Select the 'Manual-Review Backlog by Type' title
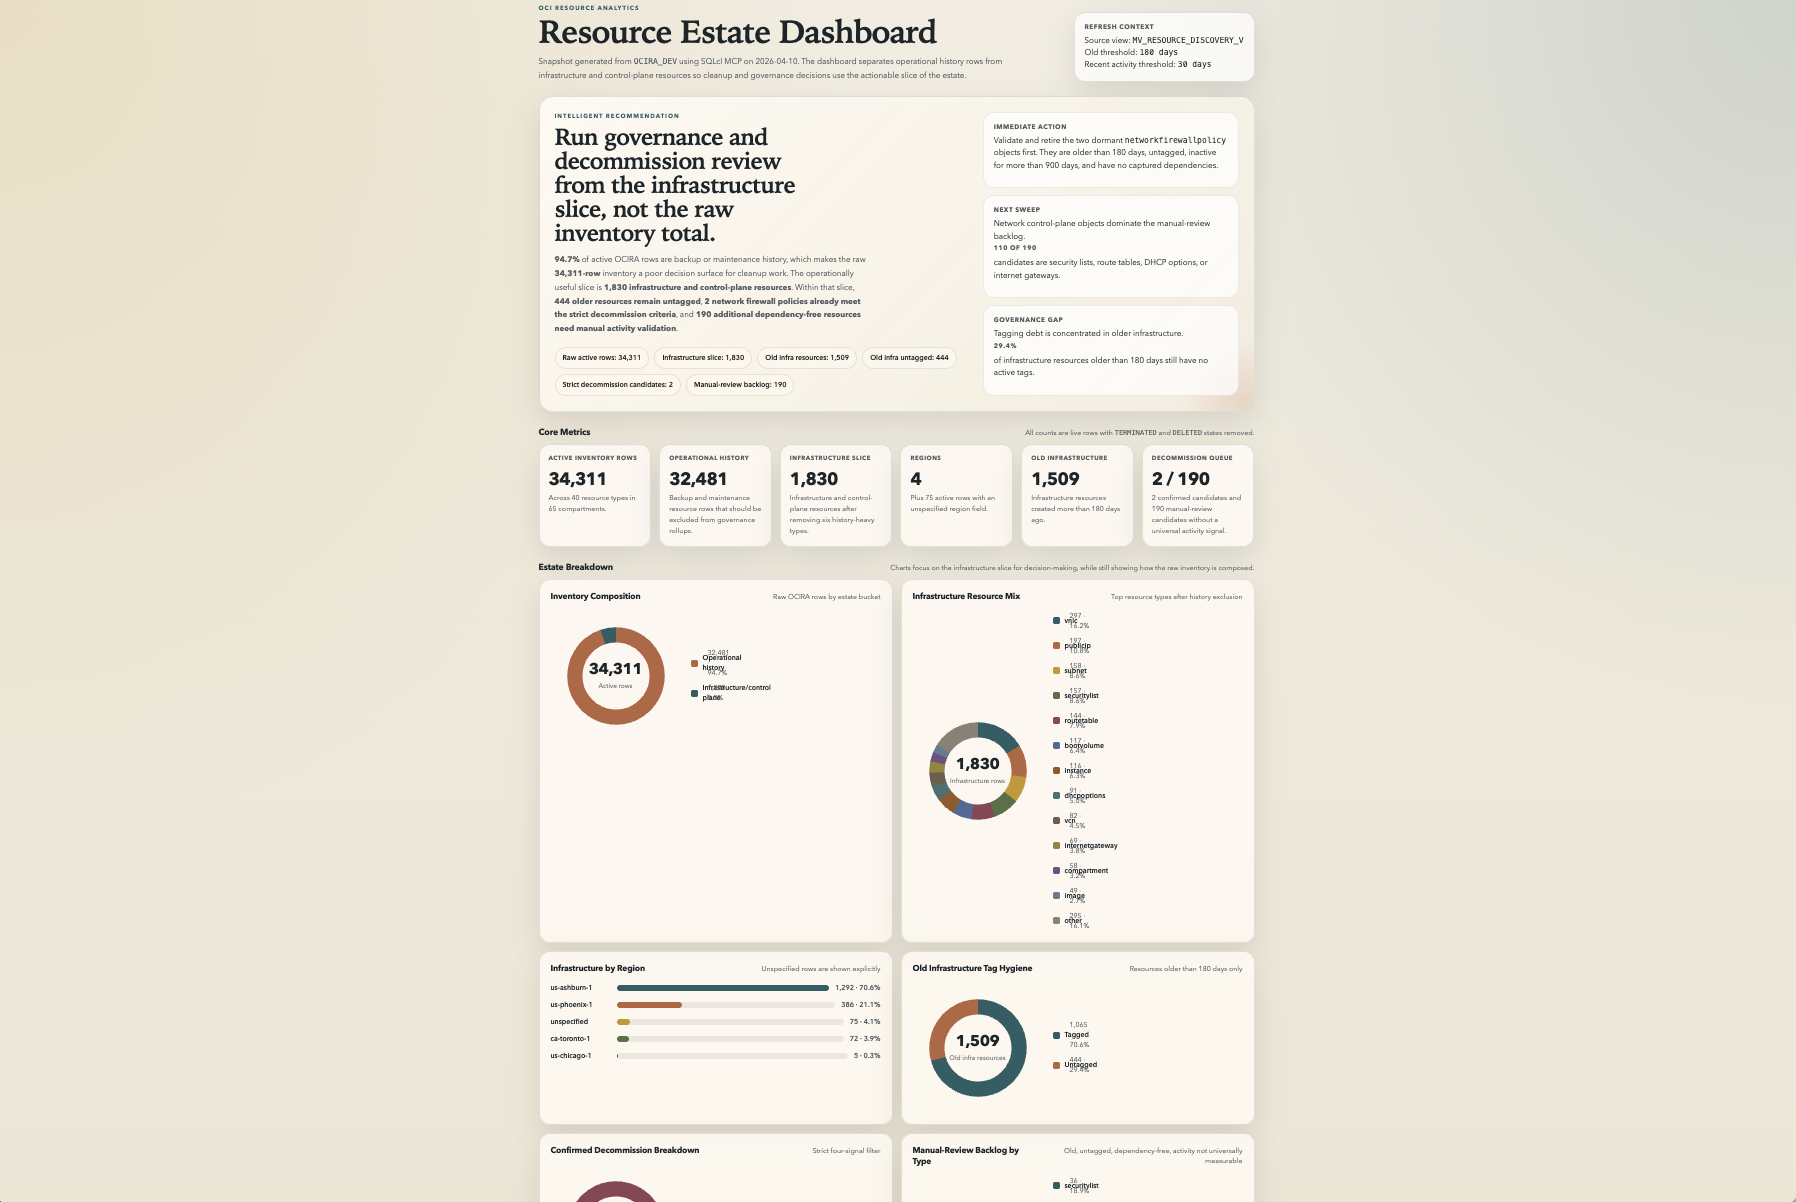The height and width of the screenshot is (1202, 1796). (966, 1156)
